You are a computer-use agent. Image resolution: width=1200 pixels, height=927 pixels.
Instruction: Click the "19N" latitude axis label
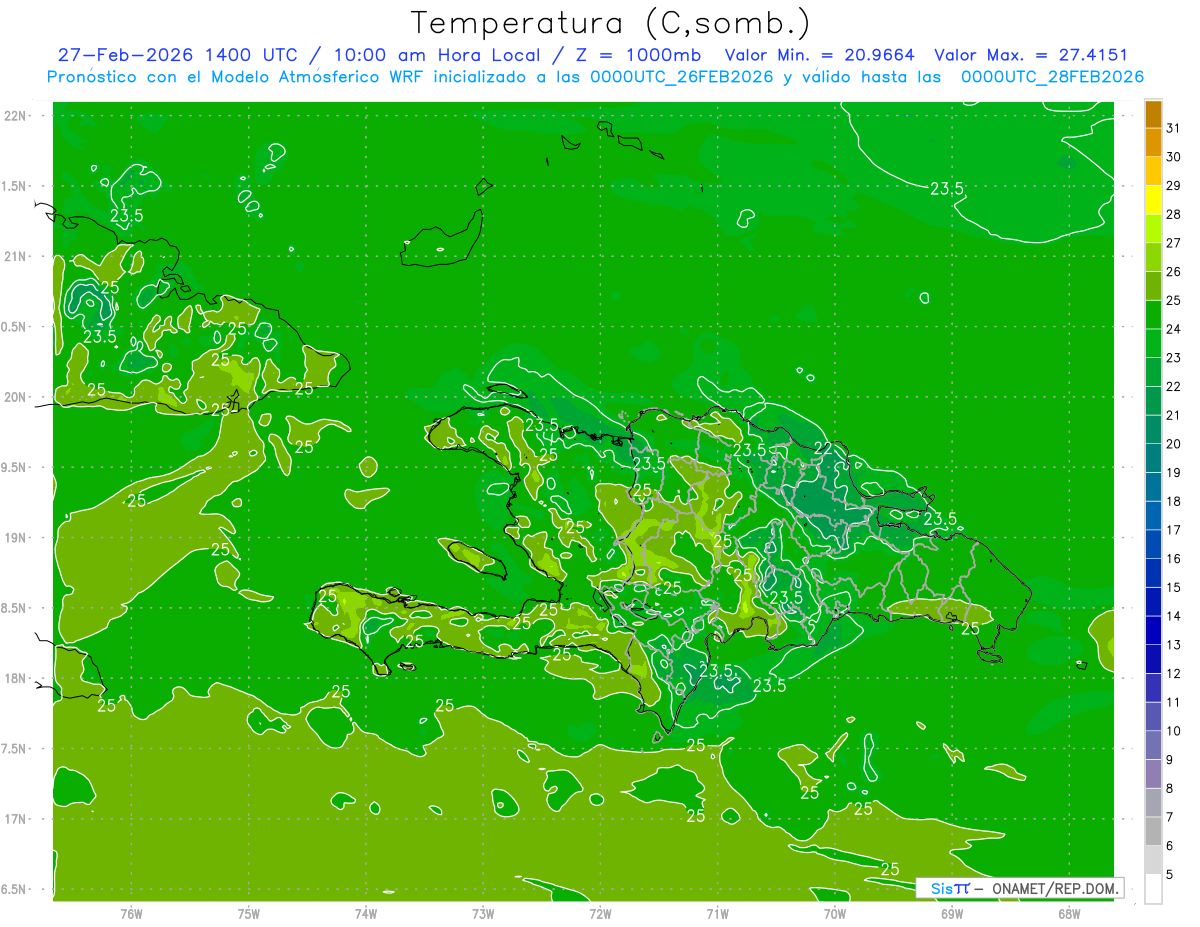point(14,537)
